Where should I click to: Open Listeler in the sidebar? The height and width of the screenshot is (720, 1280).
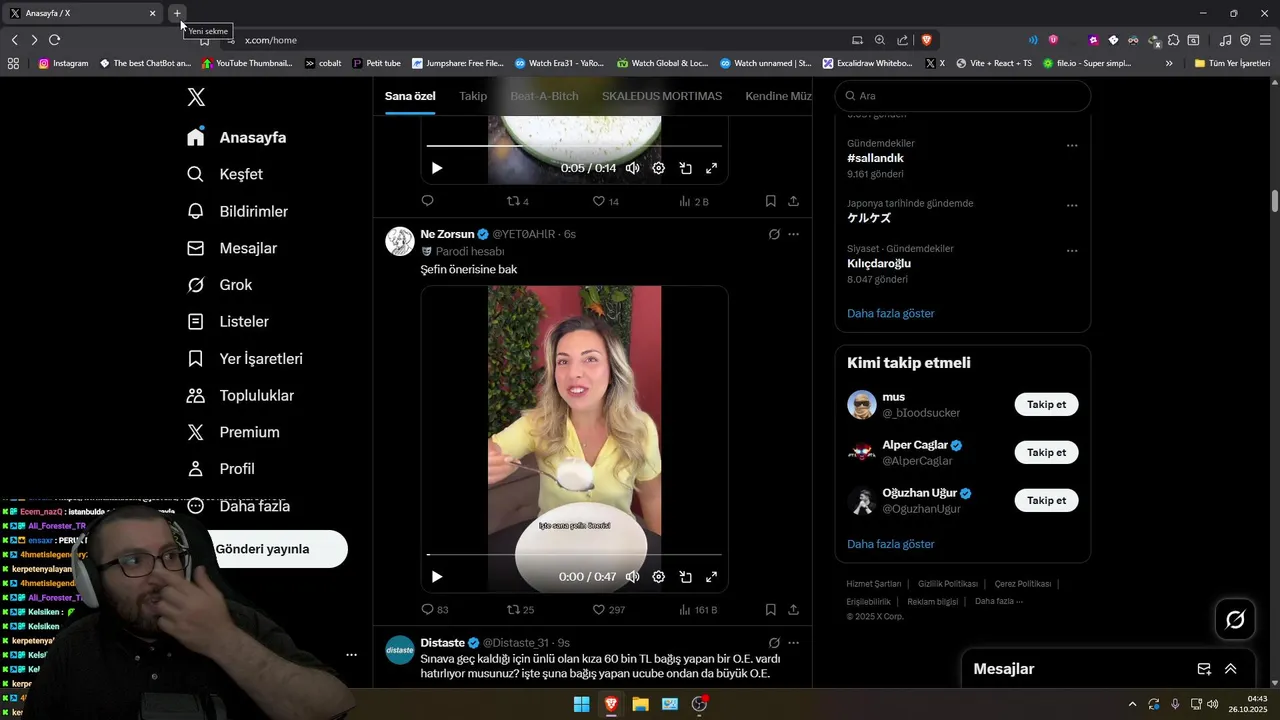coord(228,322)
